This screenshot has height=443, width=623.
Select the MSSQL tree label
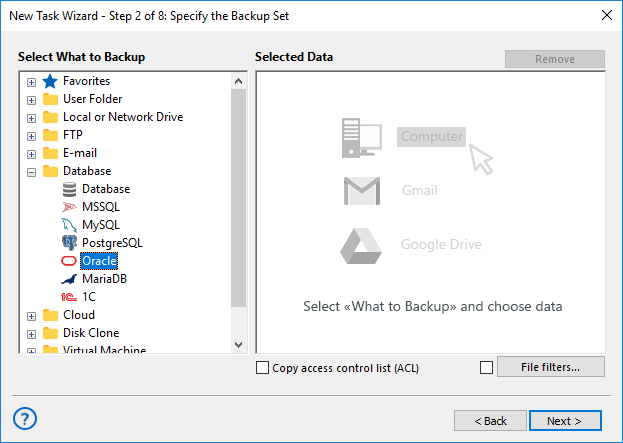click(x=101, y=207)
